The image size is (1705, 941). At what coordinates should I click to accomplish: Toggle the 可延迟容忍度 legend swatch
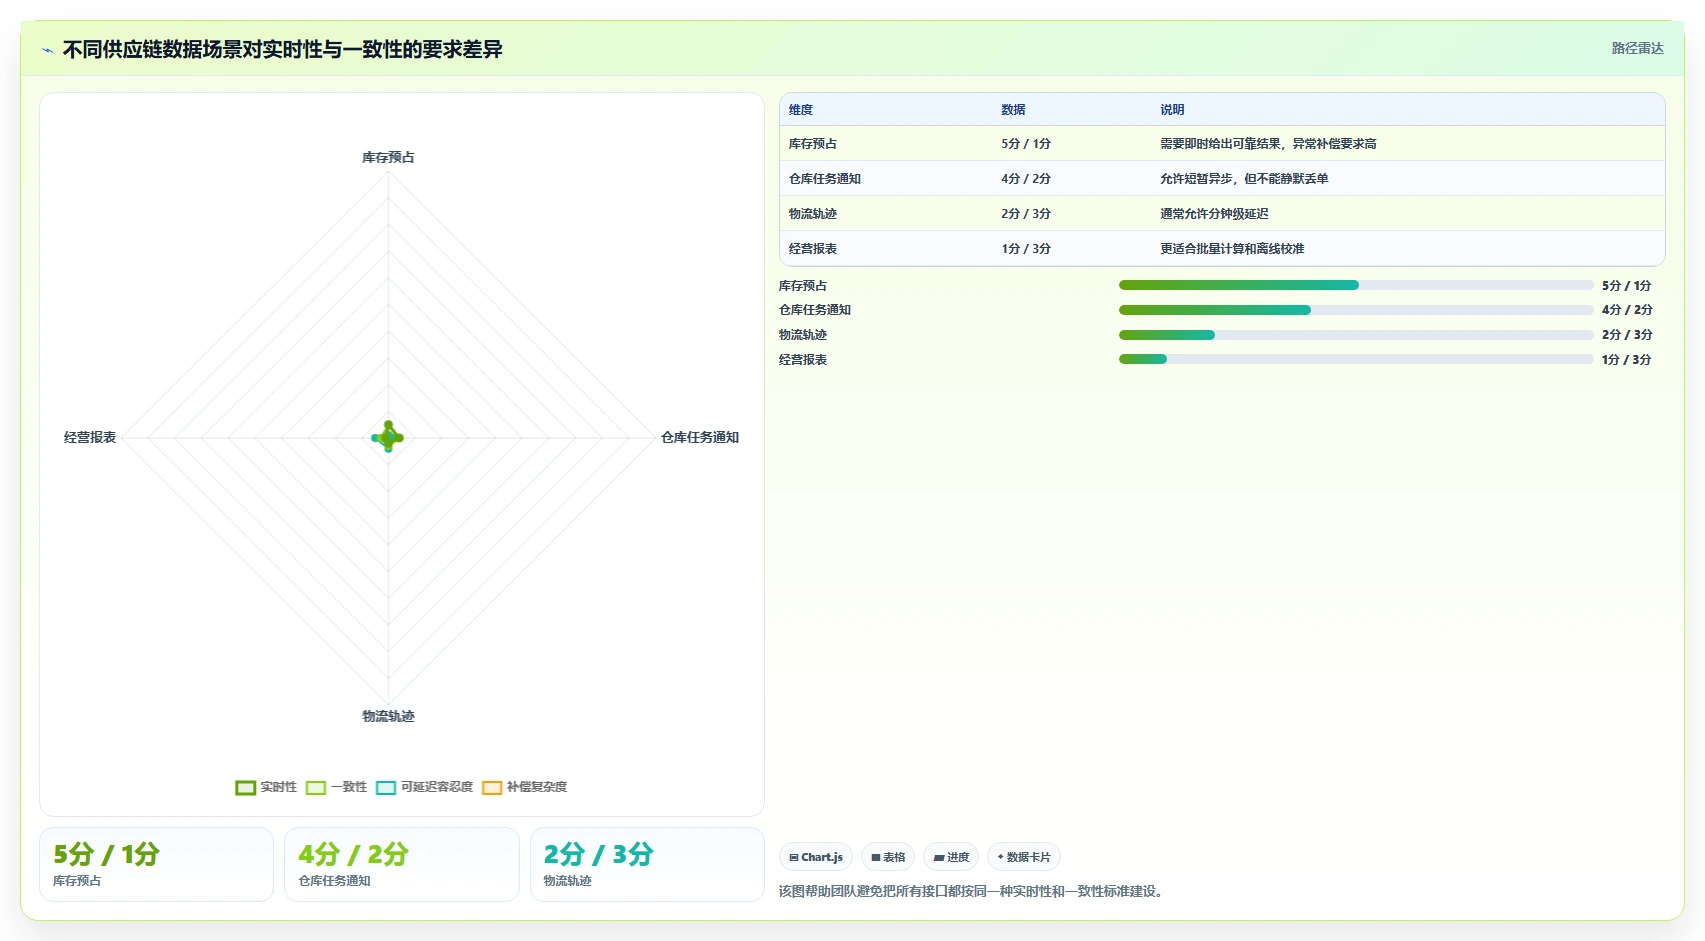(x=386, y=788)
